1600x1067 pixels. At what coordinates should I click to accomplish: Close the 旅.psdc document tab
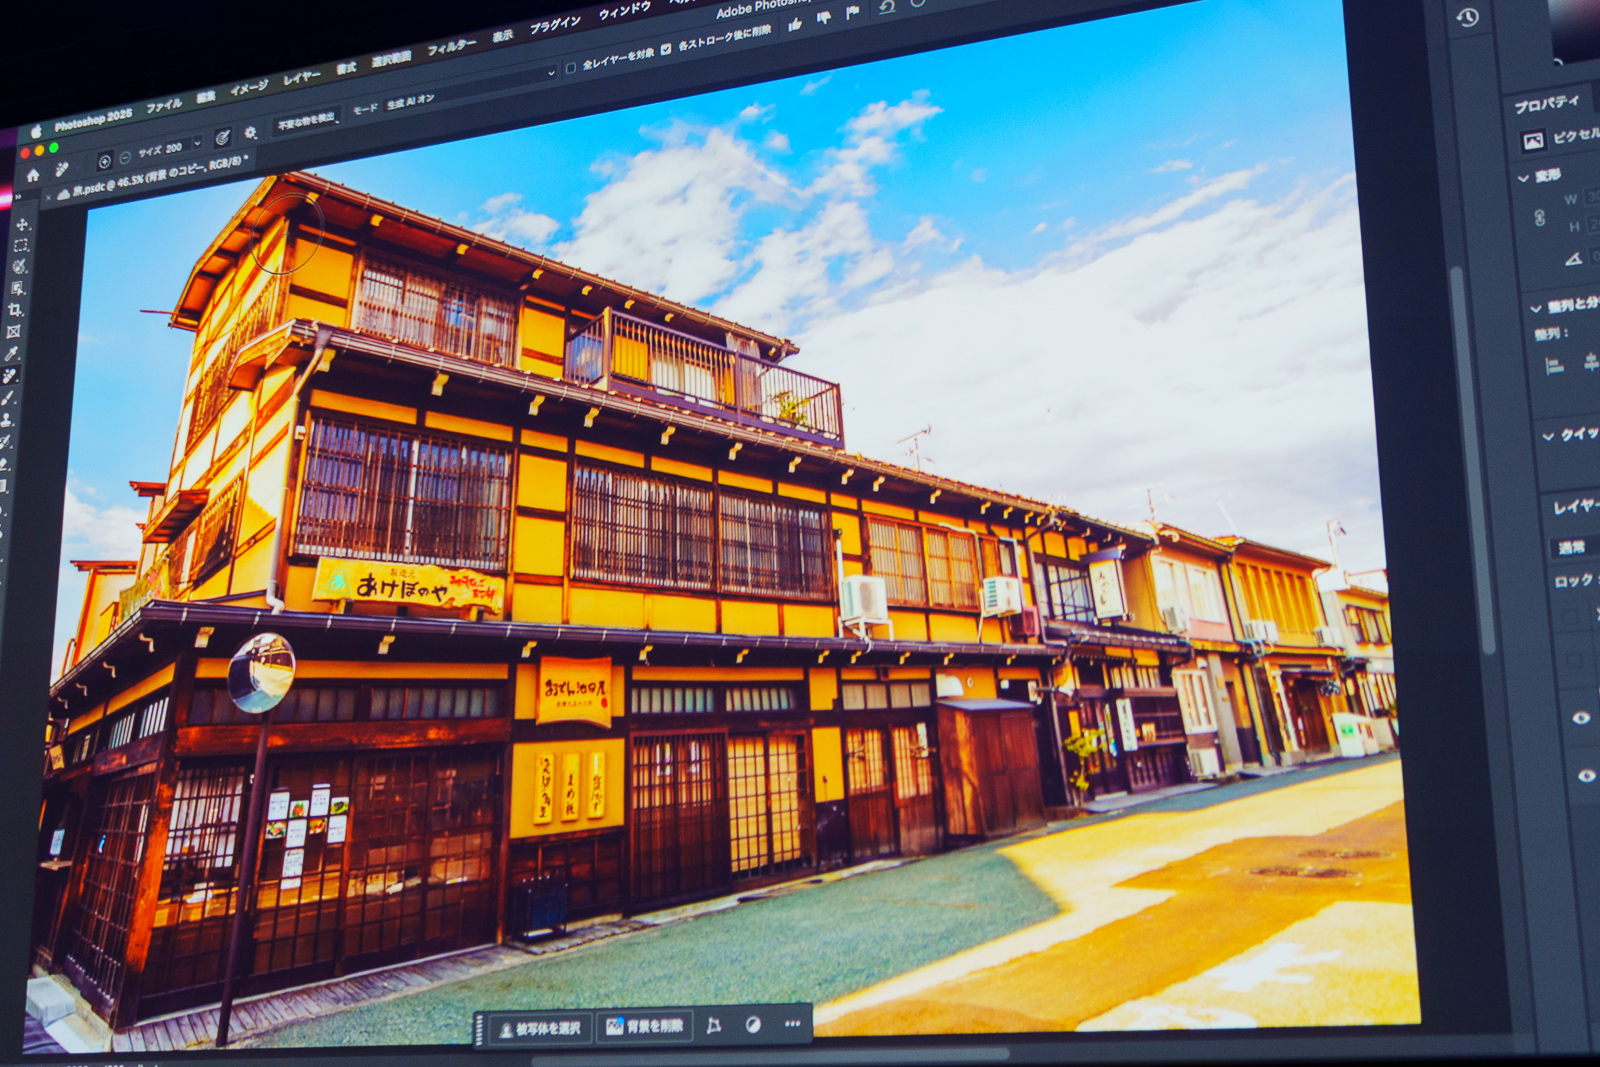(48, 197)
